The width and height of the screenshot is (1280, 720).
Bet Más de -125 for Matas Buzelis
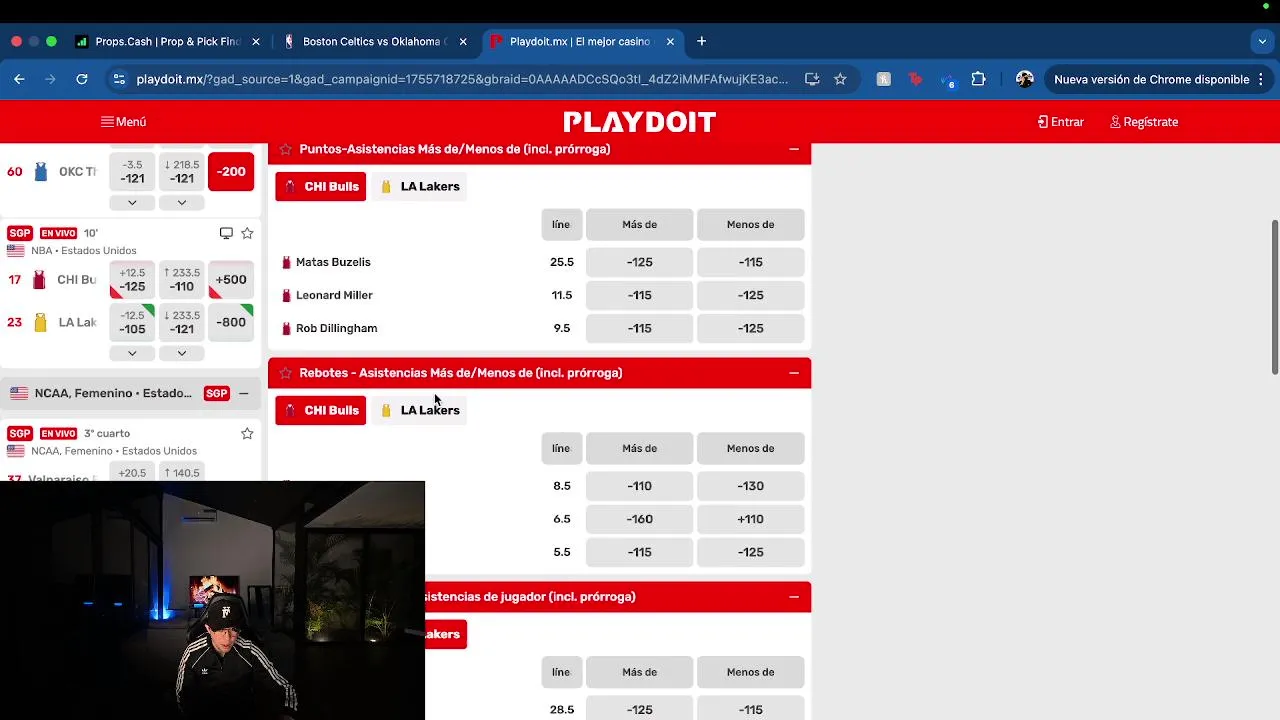[x=640, y=262]
